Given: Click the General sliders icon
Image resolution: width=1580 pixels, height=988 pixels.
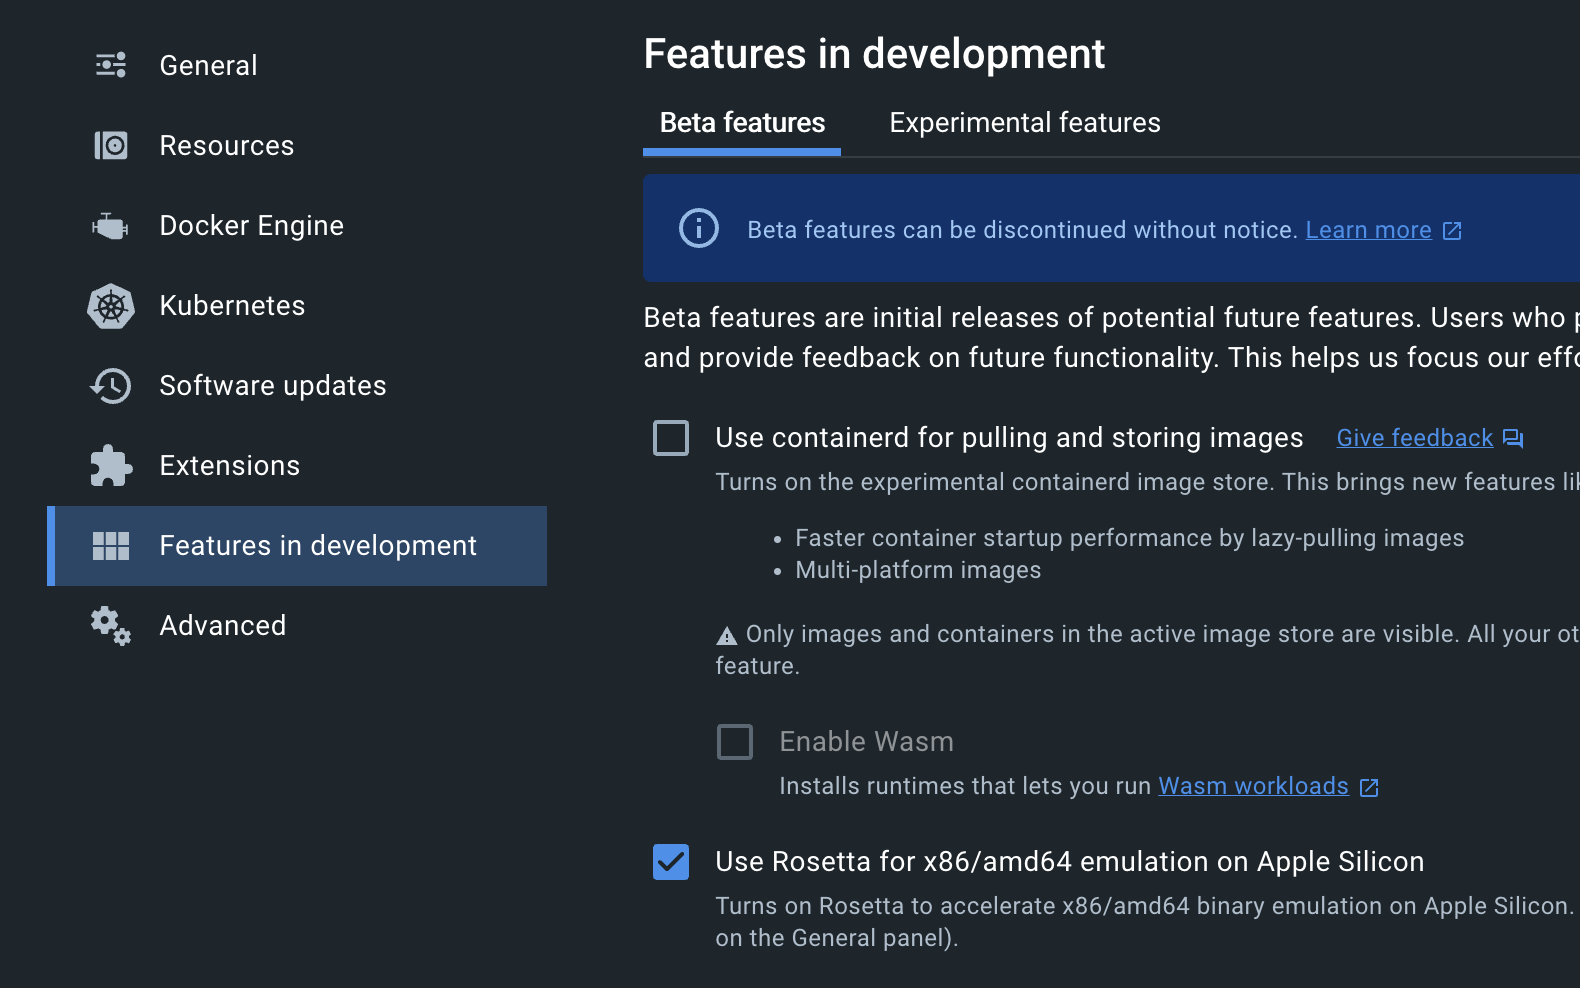Looking at the screenshot, I should click(111, 65).
